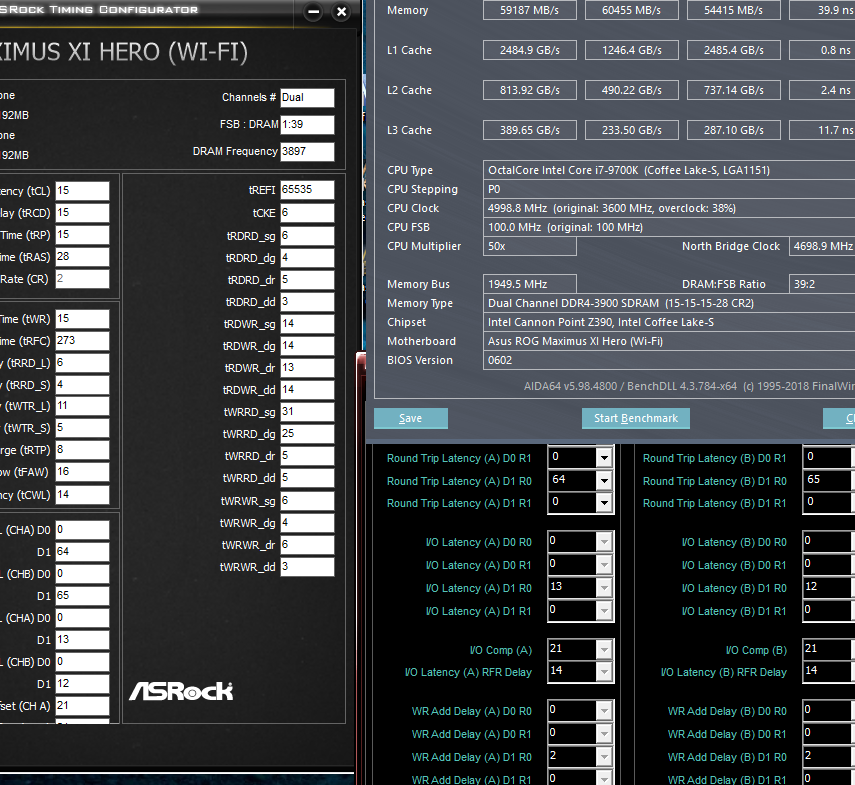Open Round Trip Latency (A) D1 R1 dropdown
This screenshot has width=855, height=785.
pyautogui.click(x=604, y=503)
